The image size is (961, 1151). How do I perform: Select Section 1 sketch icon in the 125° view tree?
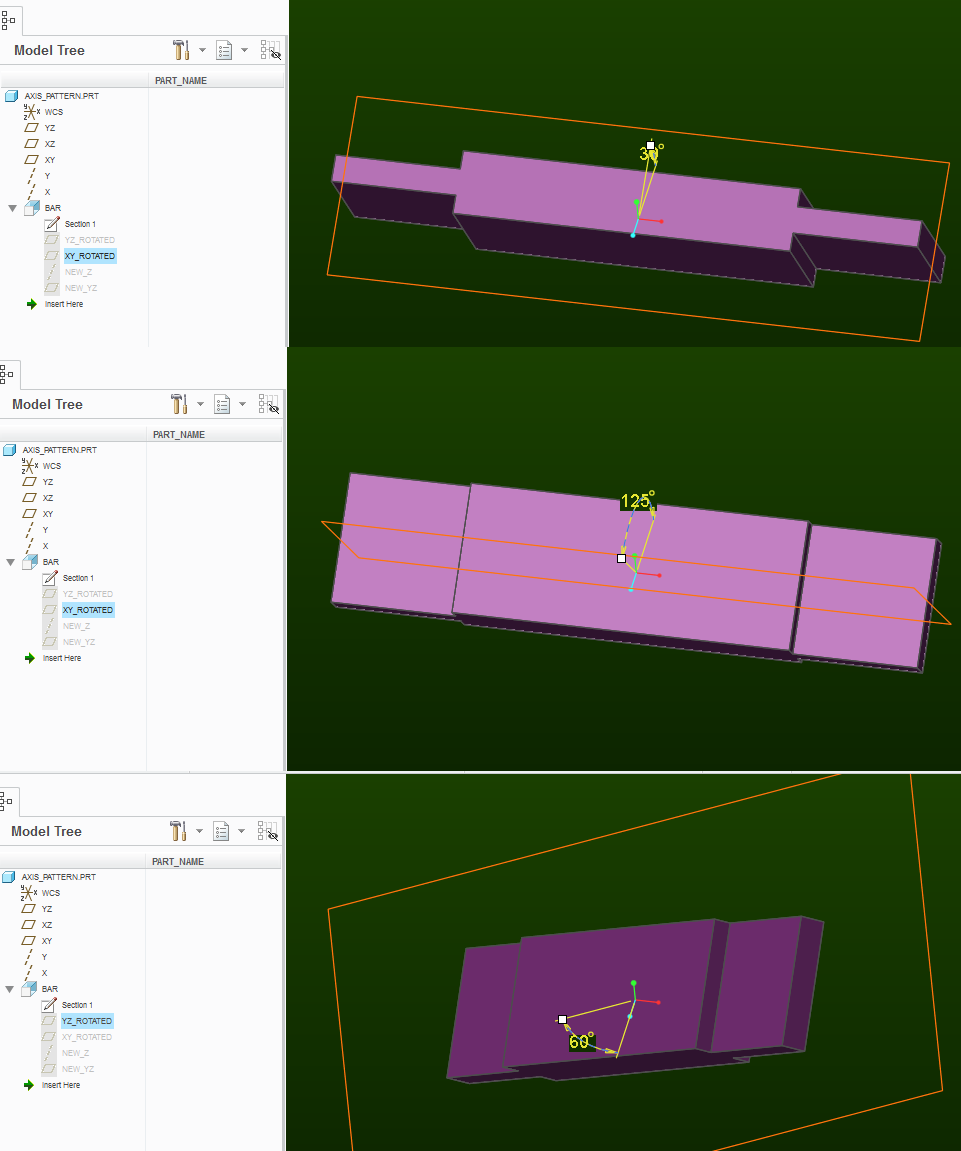coord(49,578)
